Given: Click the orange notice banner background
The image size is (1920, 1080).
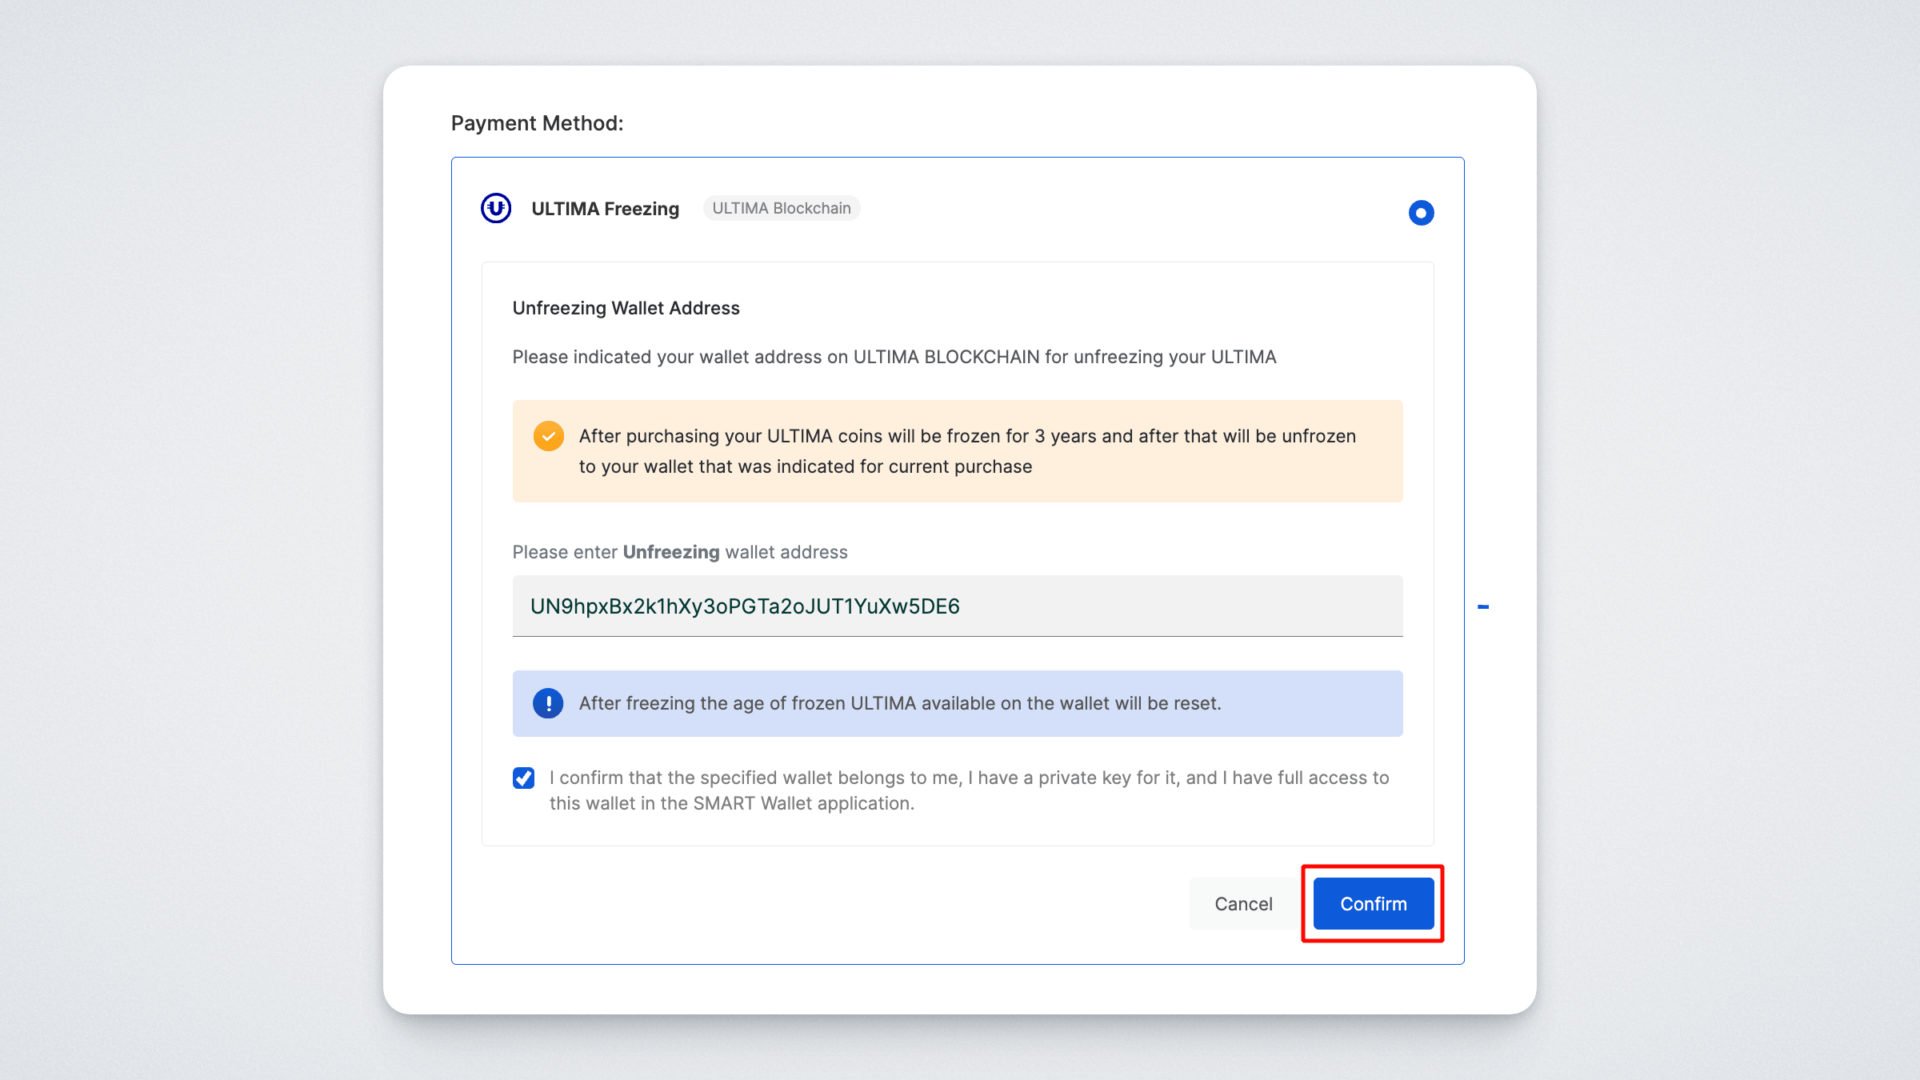Looking at the screenshot, I should tap(1380, 485).
